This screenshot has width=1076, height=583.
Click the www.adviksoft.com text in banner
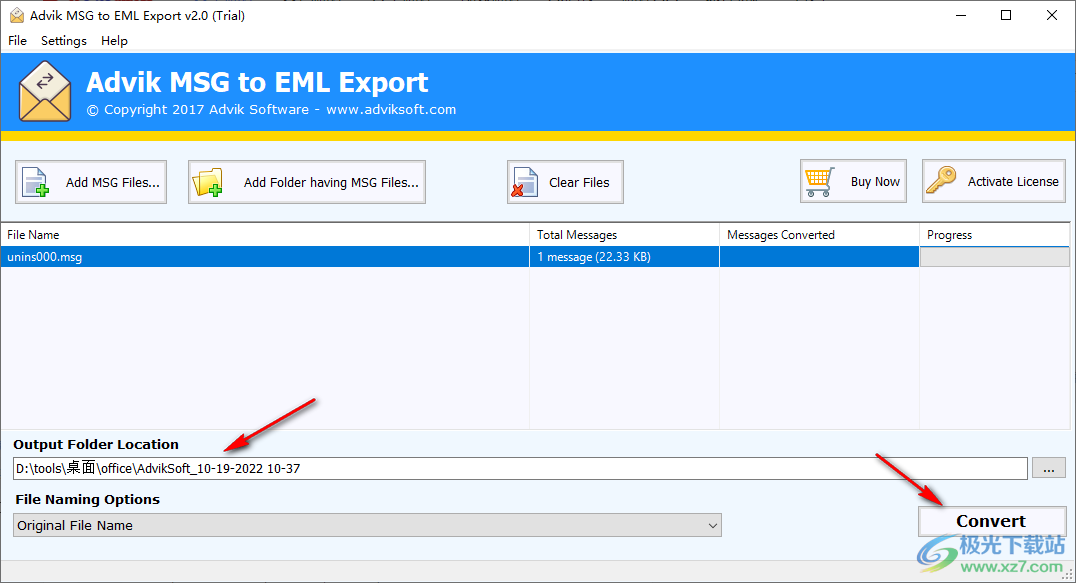(x=391, y=110)
